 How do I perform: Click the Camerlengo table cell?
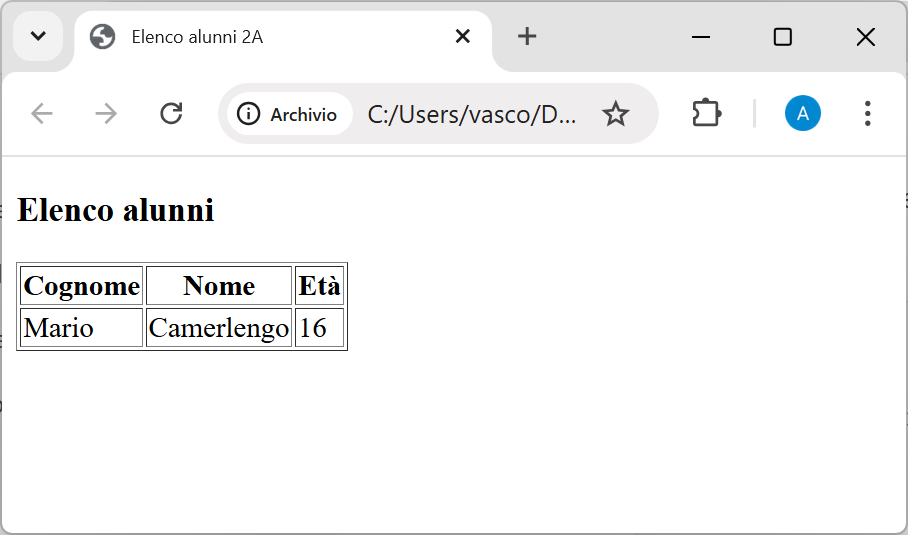(219, 328)
